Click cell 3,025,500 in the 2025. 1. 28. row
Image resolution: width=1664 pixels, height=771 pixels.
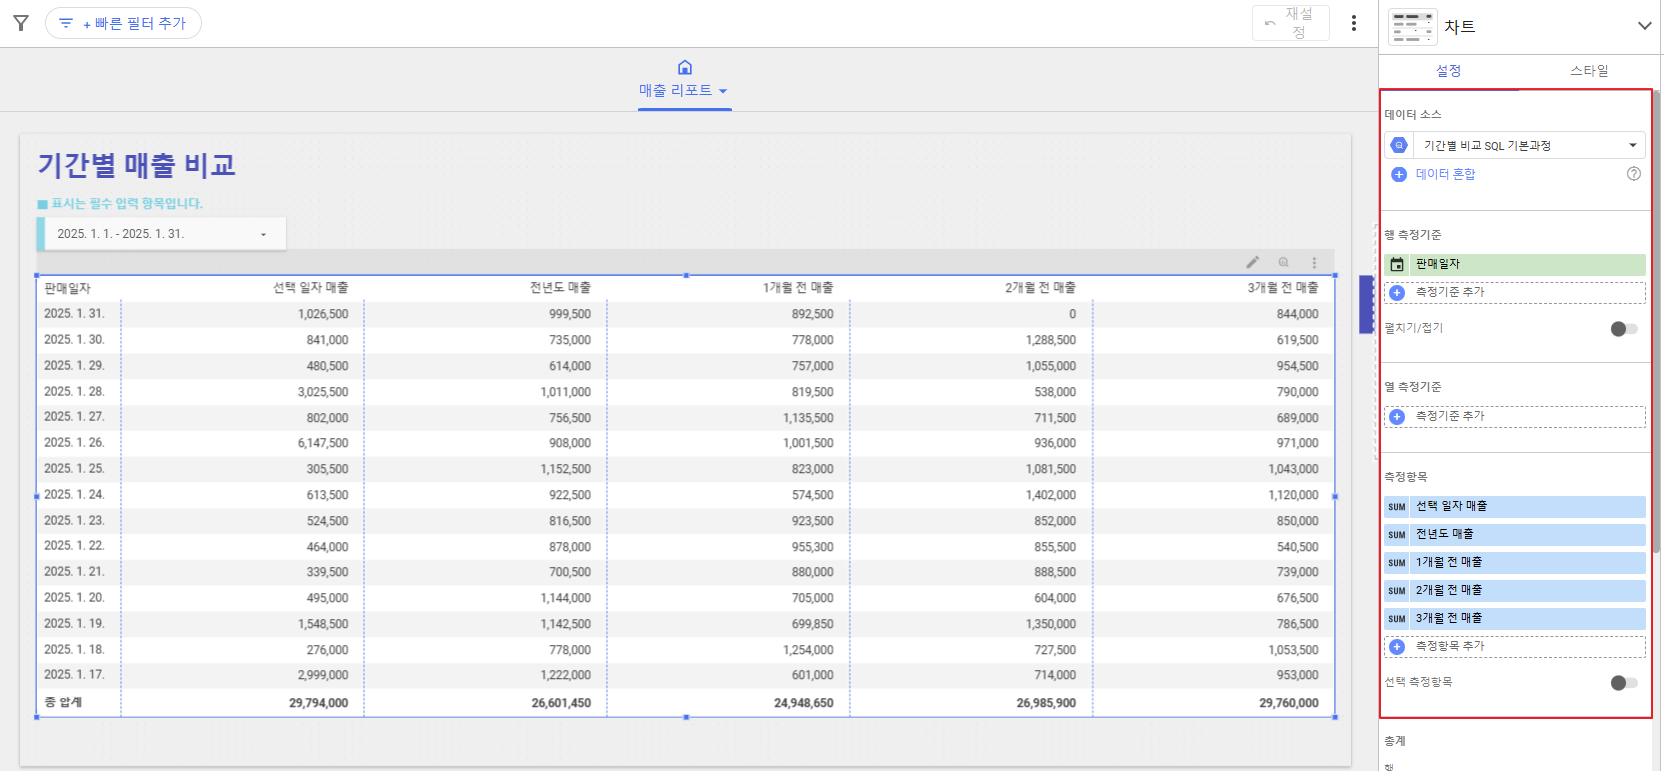[x=323, y=392]
